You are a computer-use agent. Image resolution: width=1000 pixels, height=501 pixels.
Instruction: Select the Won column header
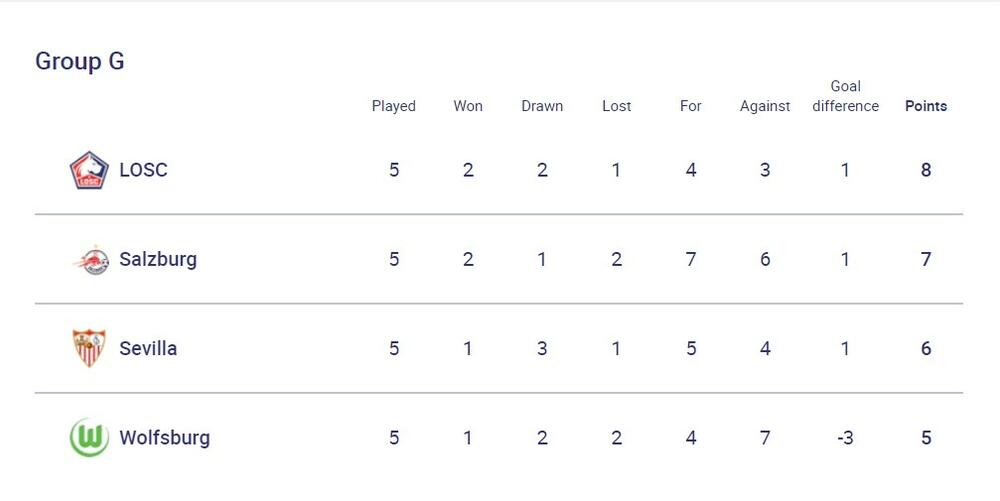point(468,106)
